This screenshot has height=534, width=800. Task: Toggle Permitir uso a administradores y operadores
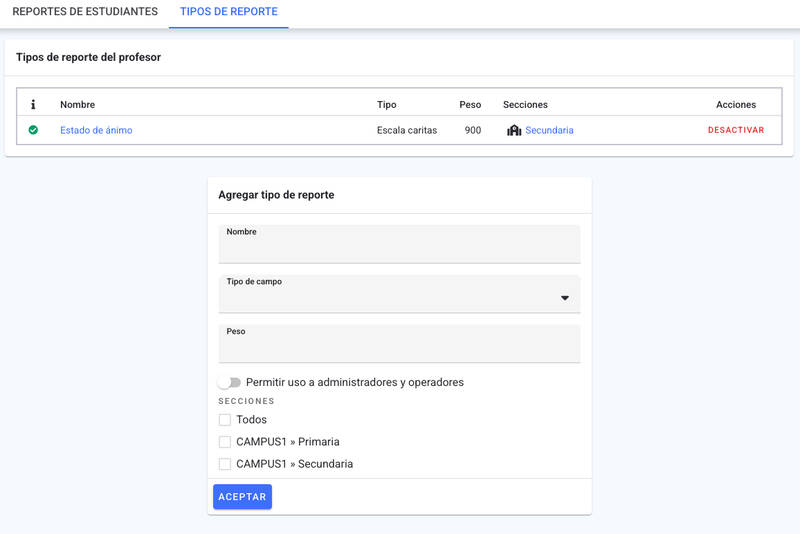click(x=229, y=383)
